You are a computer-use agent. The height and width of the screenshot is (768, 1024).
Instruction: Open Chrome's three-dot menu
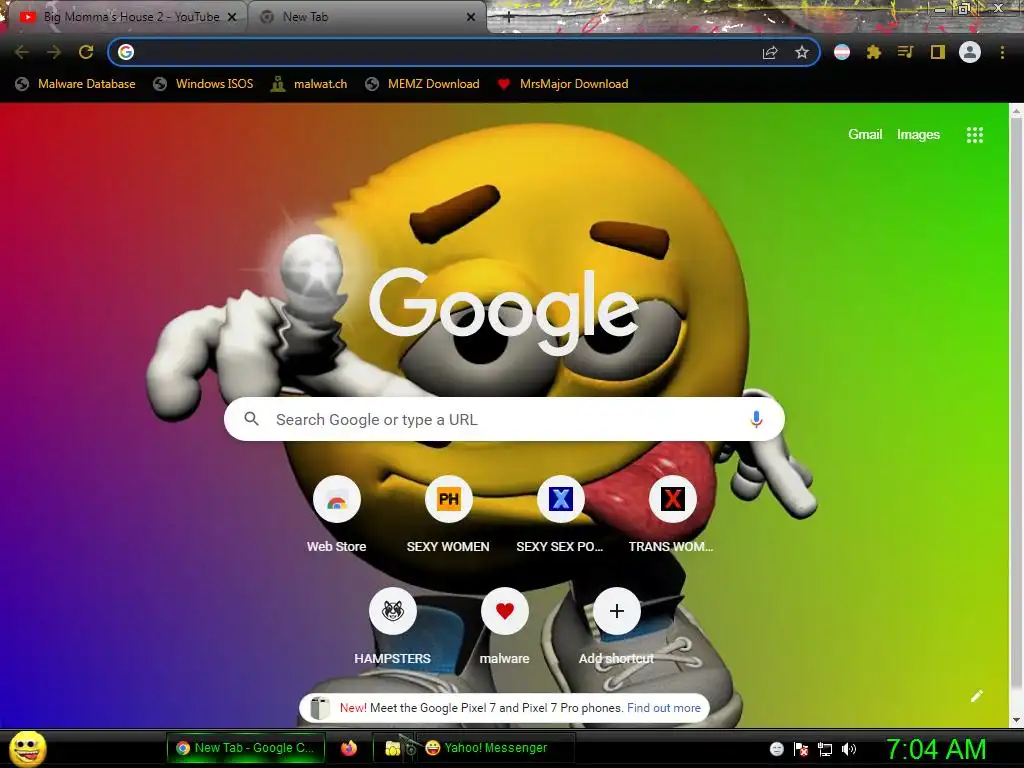pos(1002,52)
